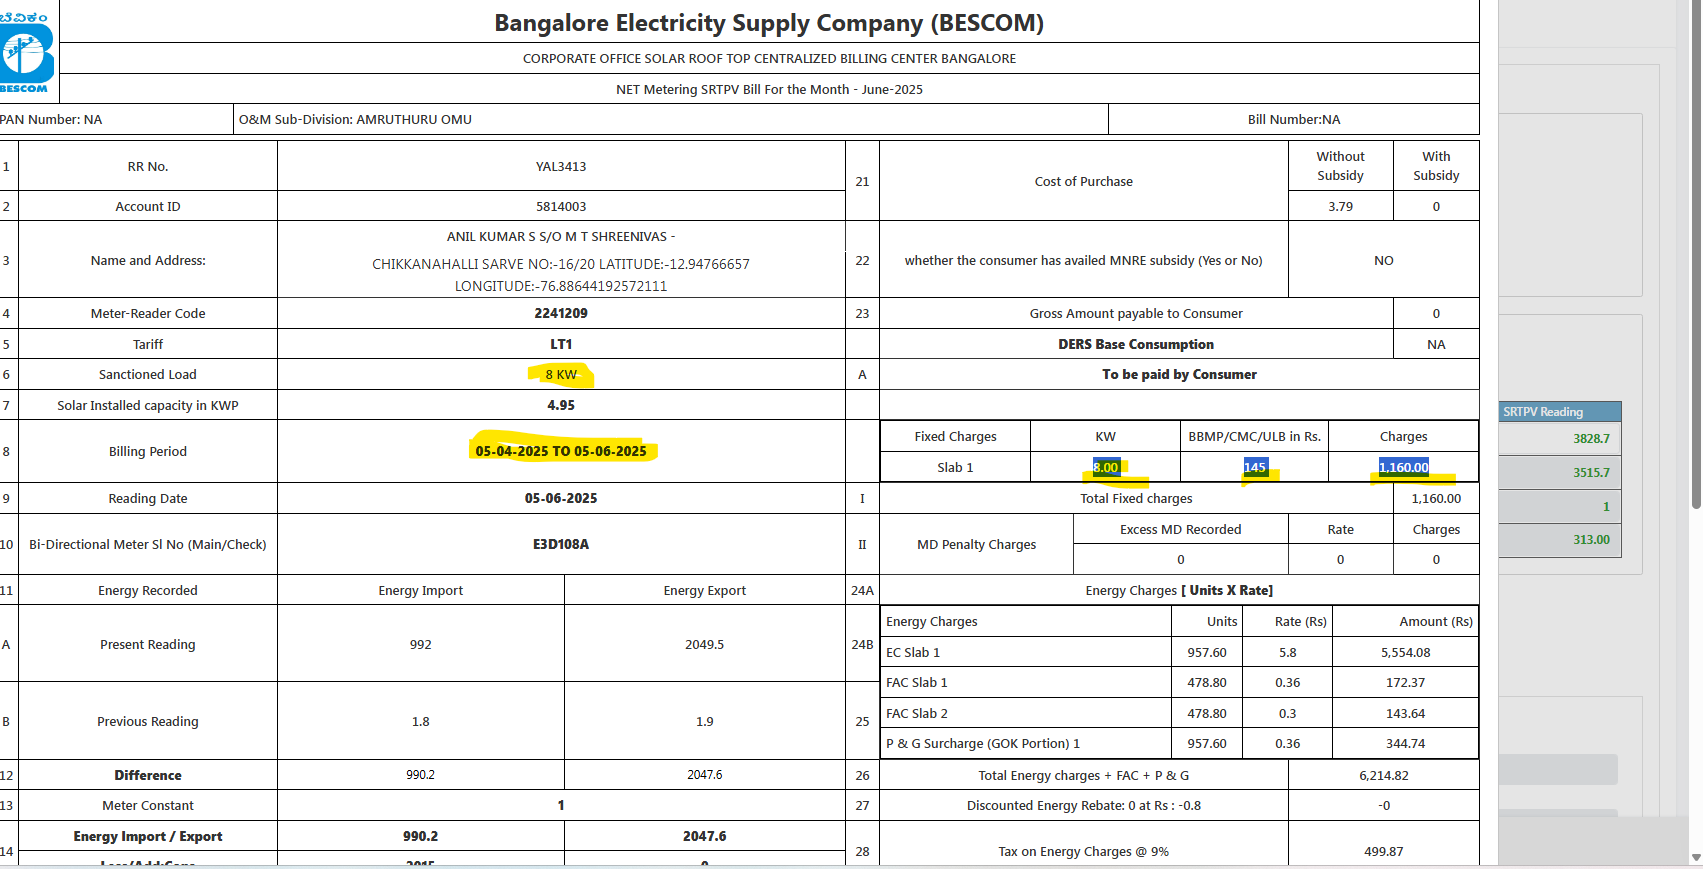Click the MNRE subsidy answer NO
Image resolution: width=1703 pixels, height=869 pixels.
coord(1384,261)
